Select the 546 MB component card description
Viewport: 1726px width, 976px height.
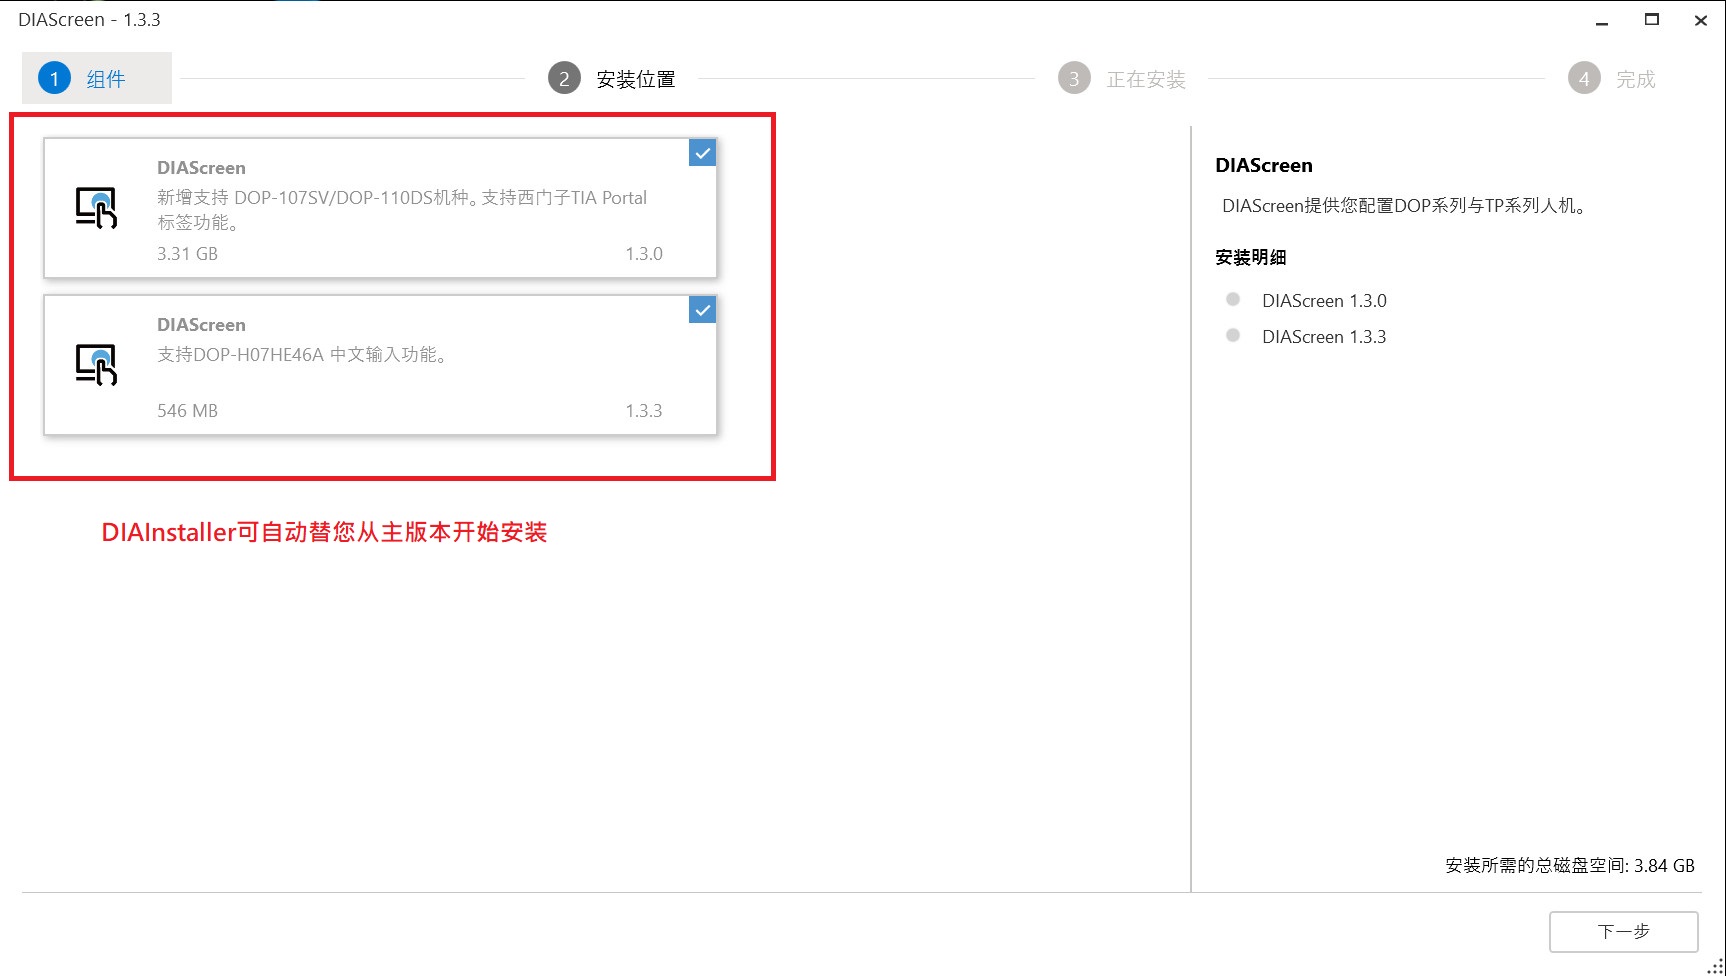click(302, 355)
